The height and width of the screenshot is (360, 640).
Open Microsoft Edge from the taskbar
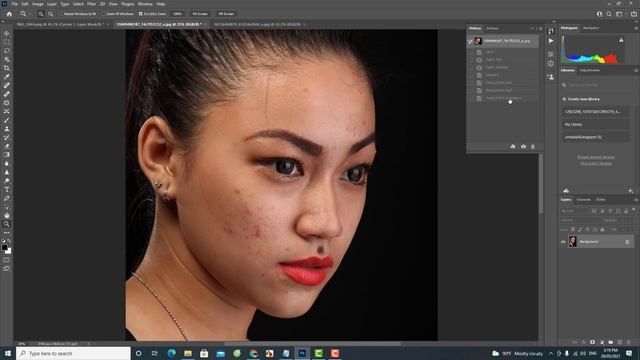coord(171,353)
